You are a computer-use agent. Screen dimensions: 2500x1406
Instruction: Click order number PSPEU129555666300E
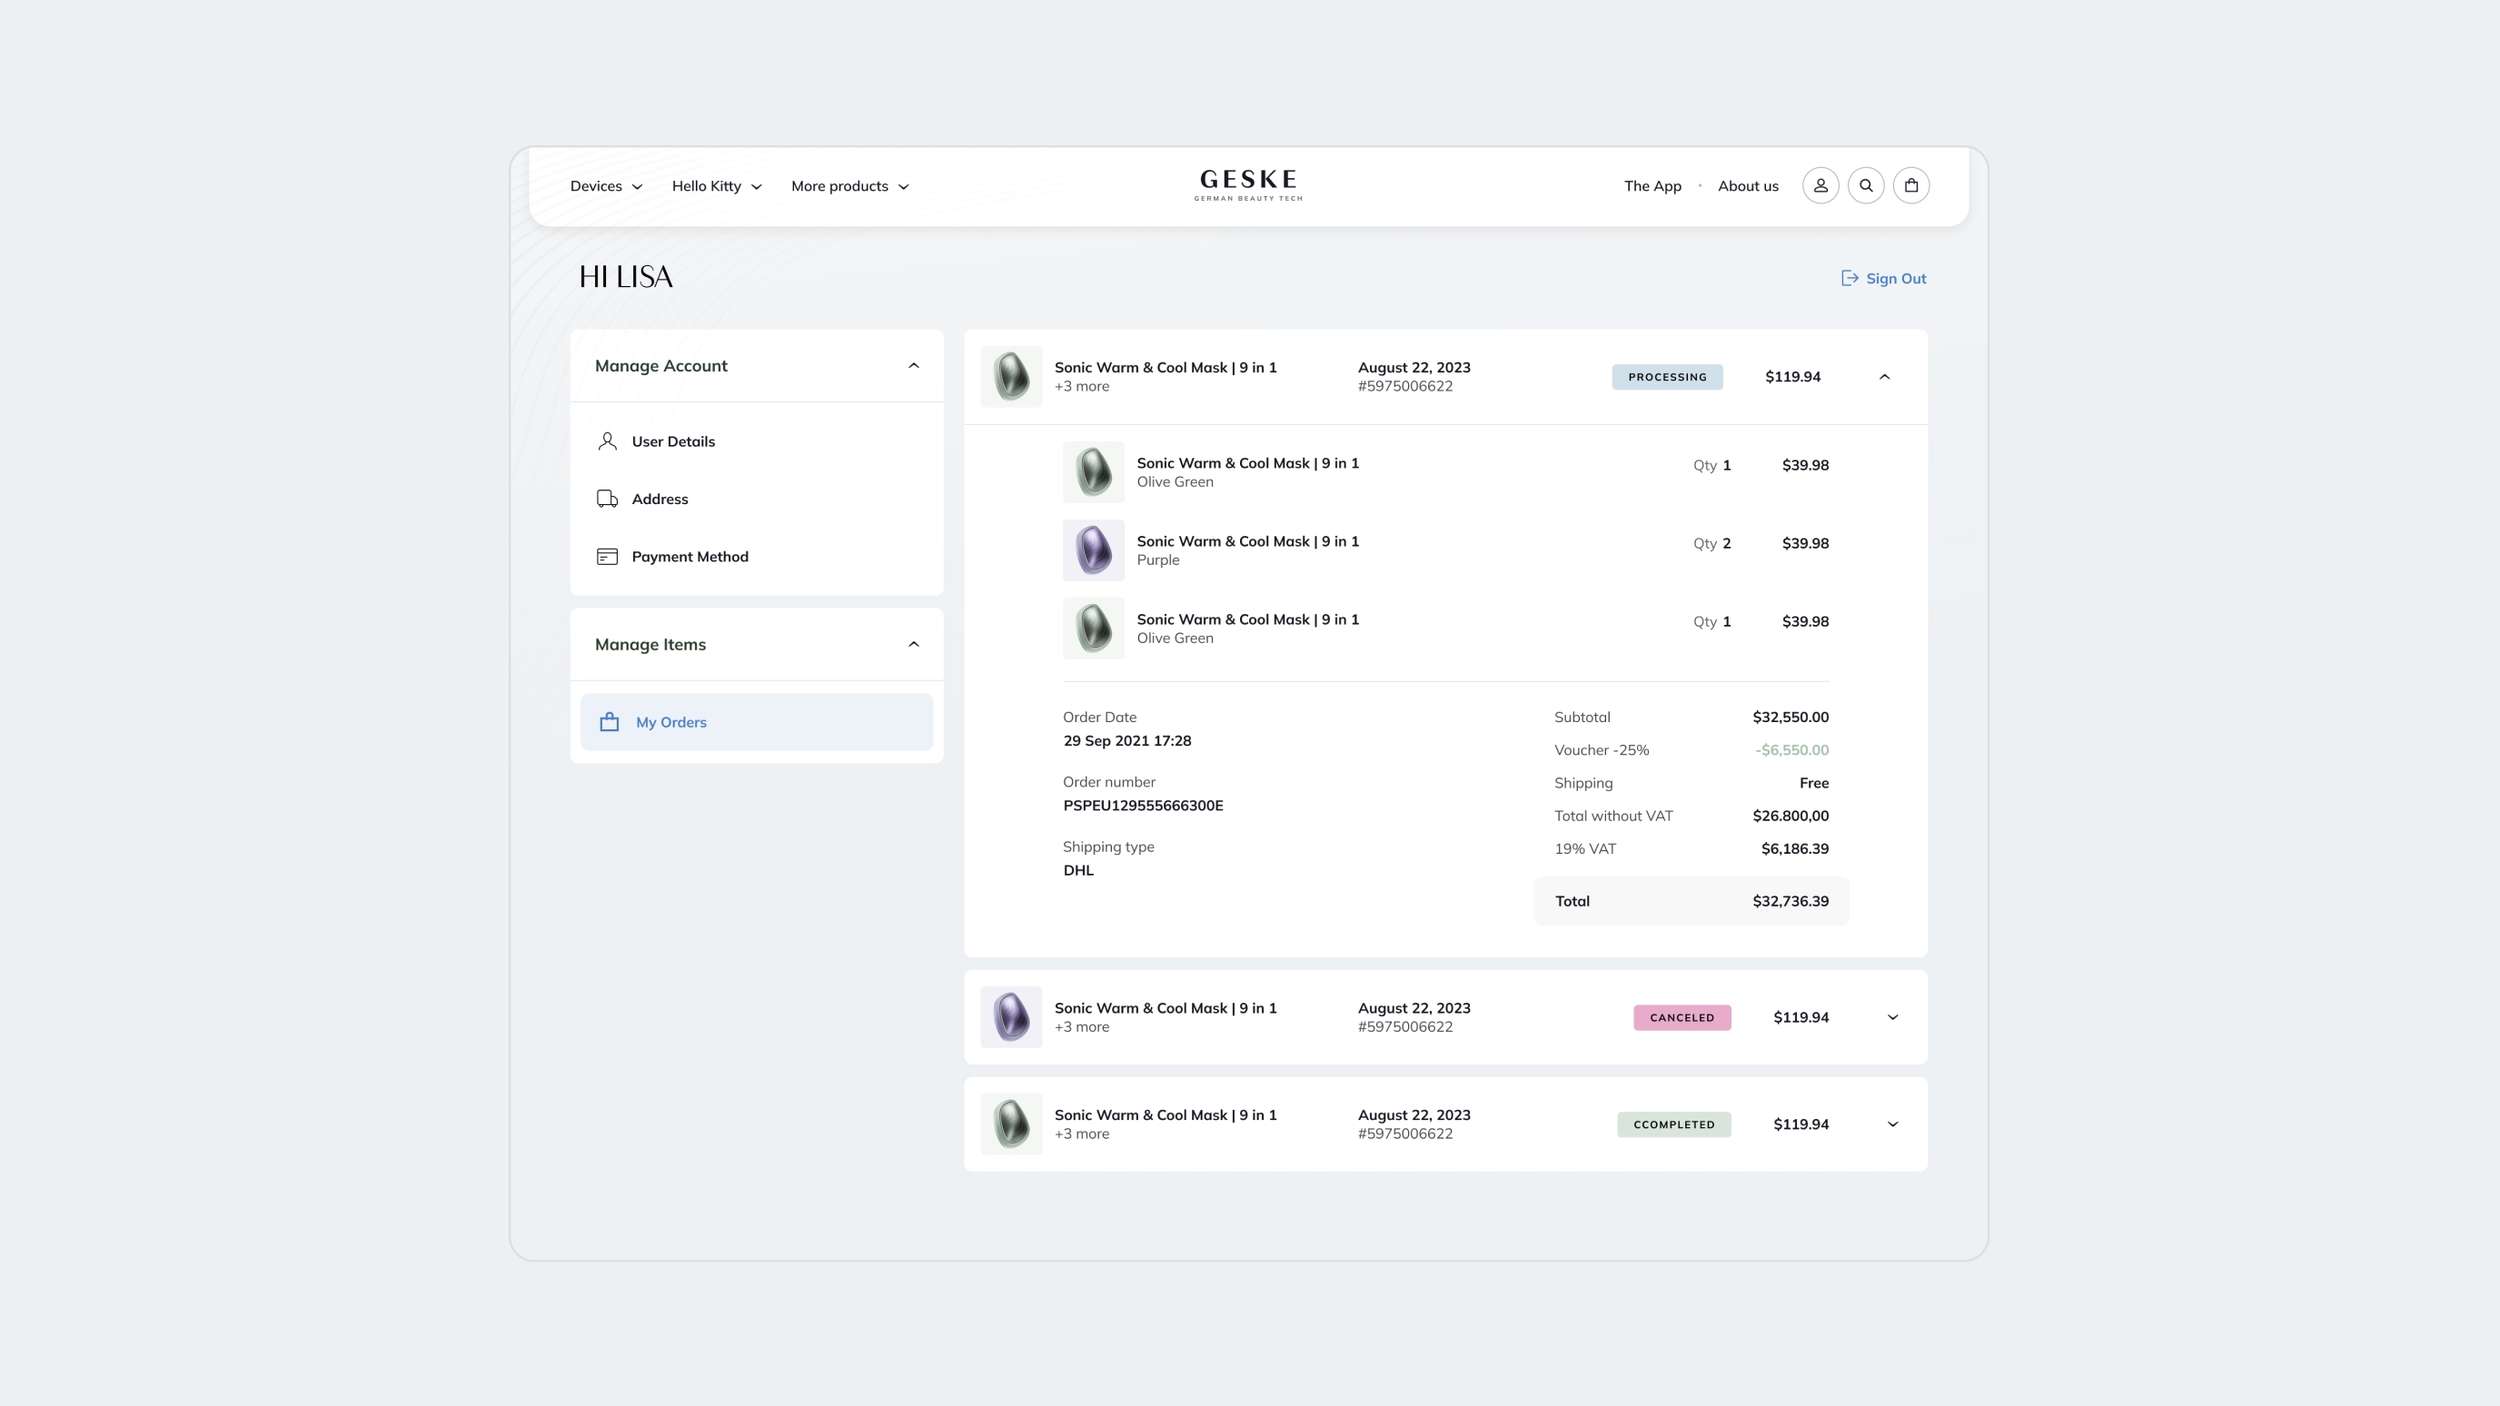[1143, 806]
